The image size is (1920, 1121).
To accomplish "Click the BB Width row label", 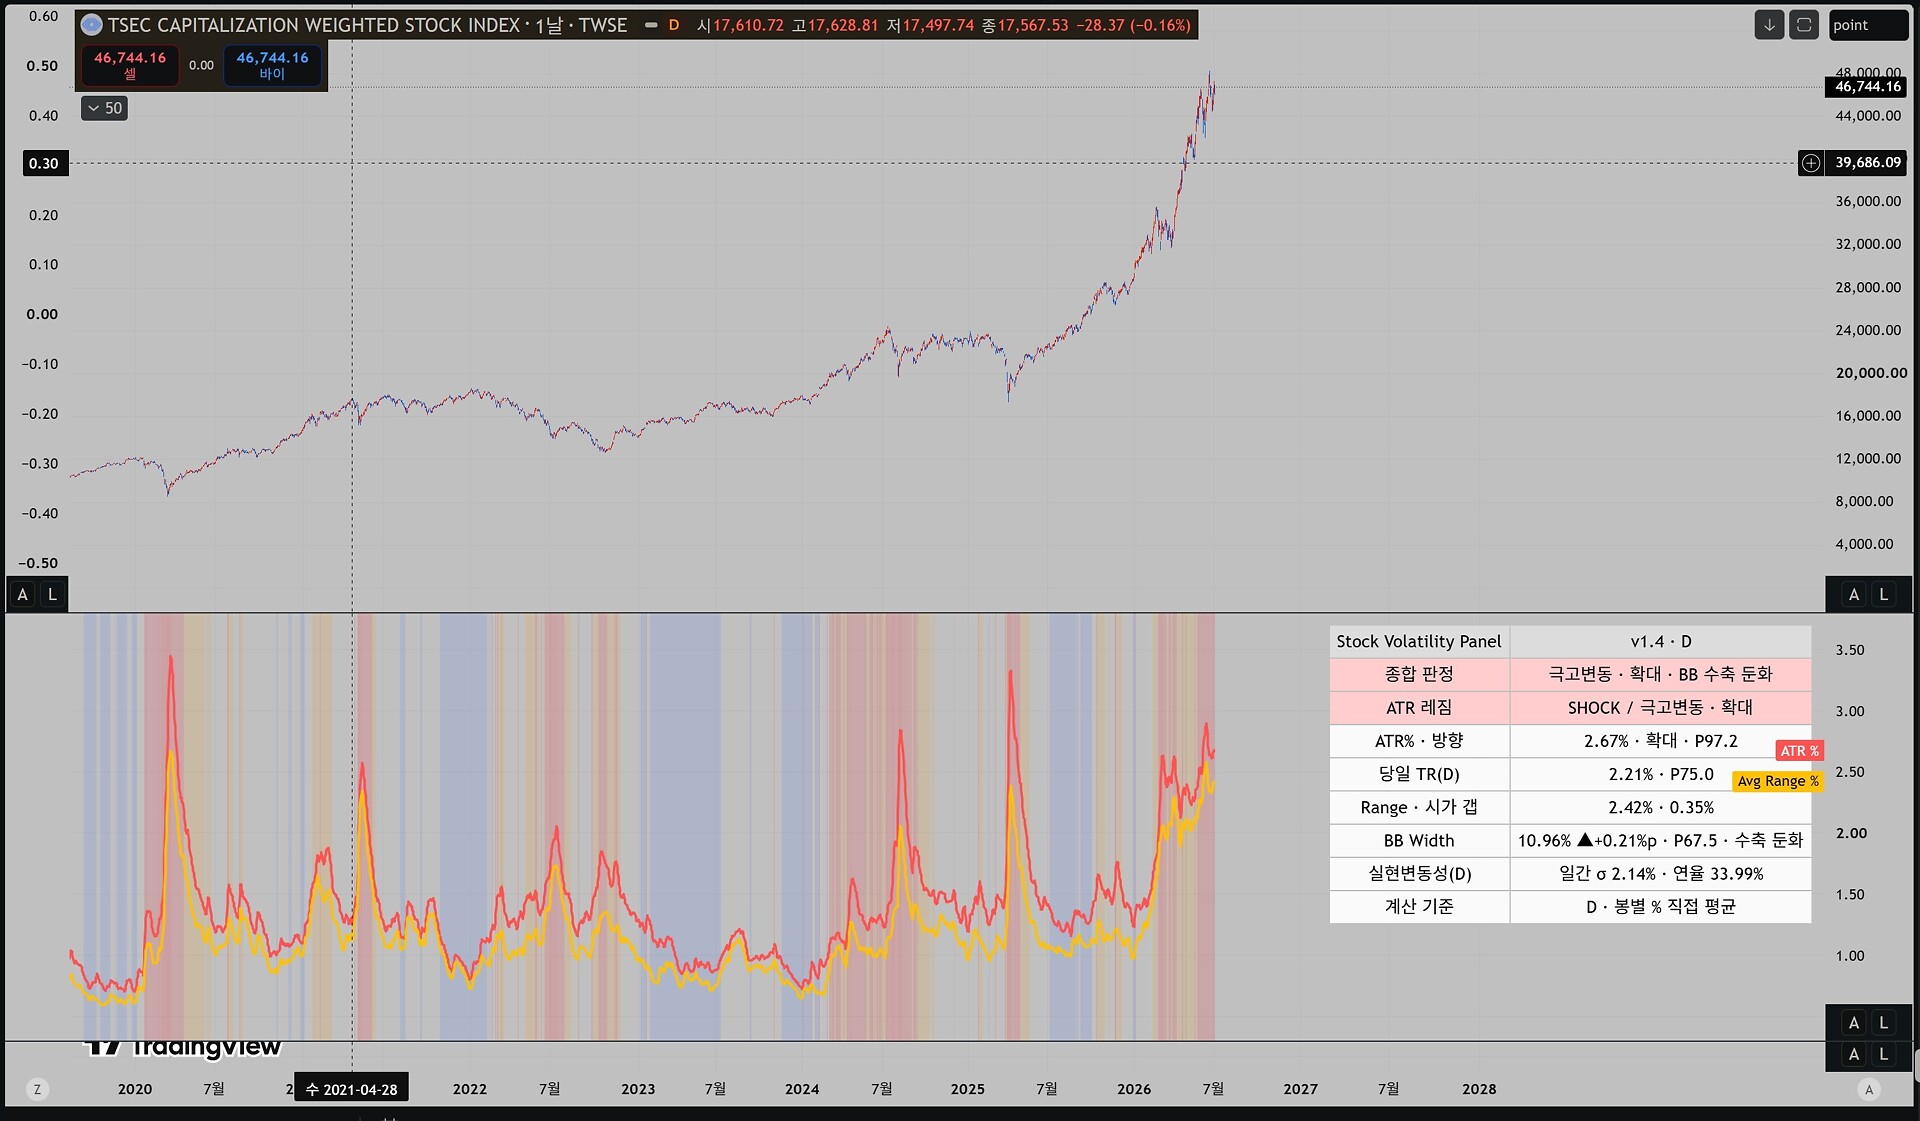I will (x=1419, y=841).
